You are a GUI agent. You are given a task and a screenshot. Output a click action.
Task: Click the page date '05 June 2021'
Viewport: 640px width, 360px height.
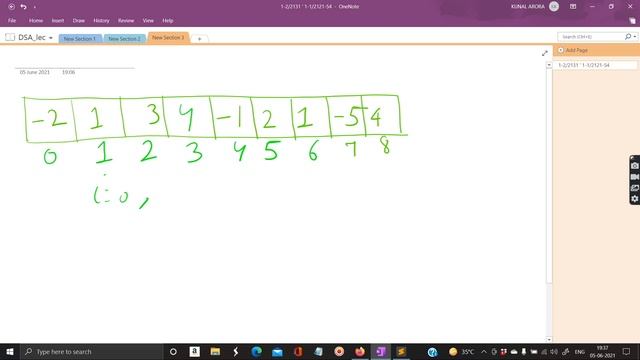click(x=35, y=72)
